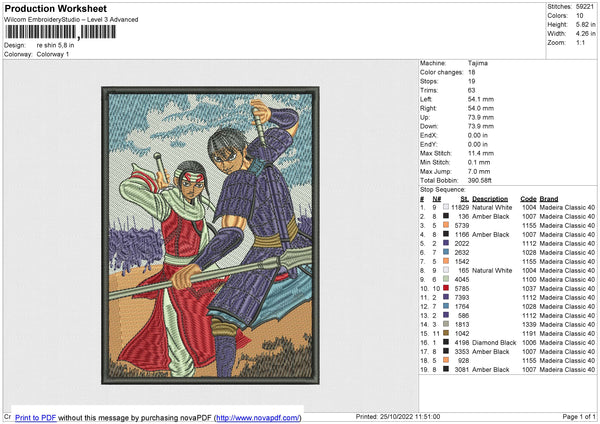The width and height of the screenshot is (600, 424).
Task: Click the Min Stitch value 0.1 mm
Action: point(479,162)
